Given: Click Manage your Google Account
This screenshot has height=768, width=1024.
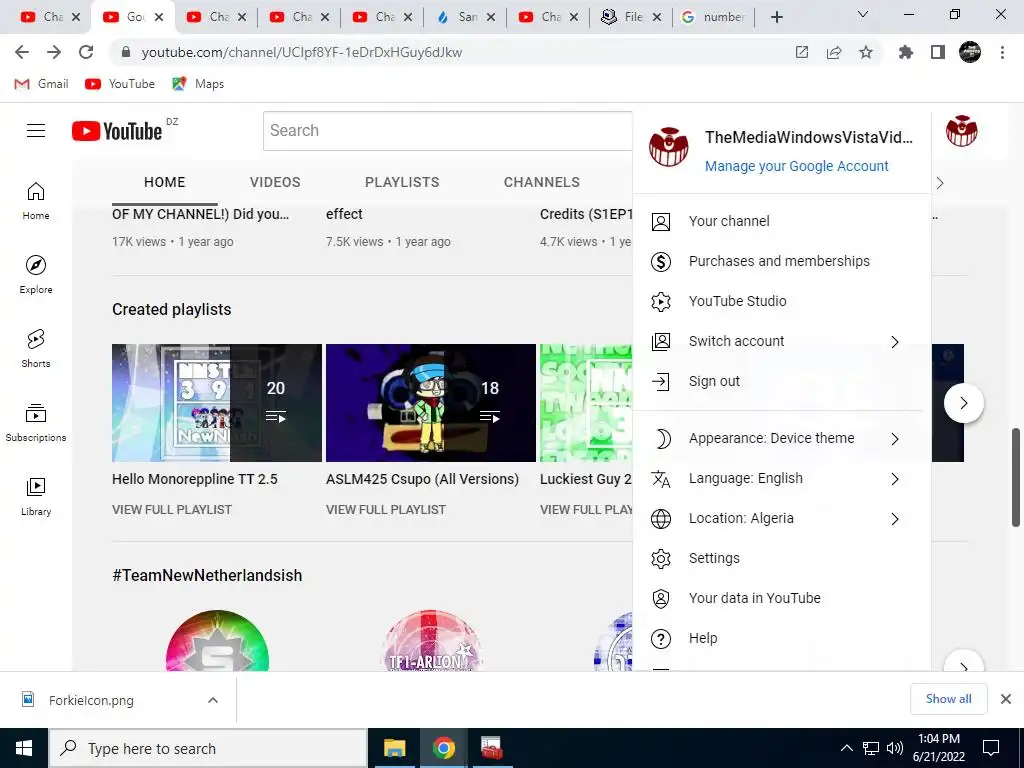Looking at the screenshot, I should [796, 166].
